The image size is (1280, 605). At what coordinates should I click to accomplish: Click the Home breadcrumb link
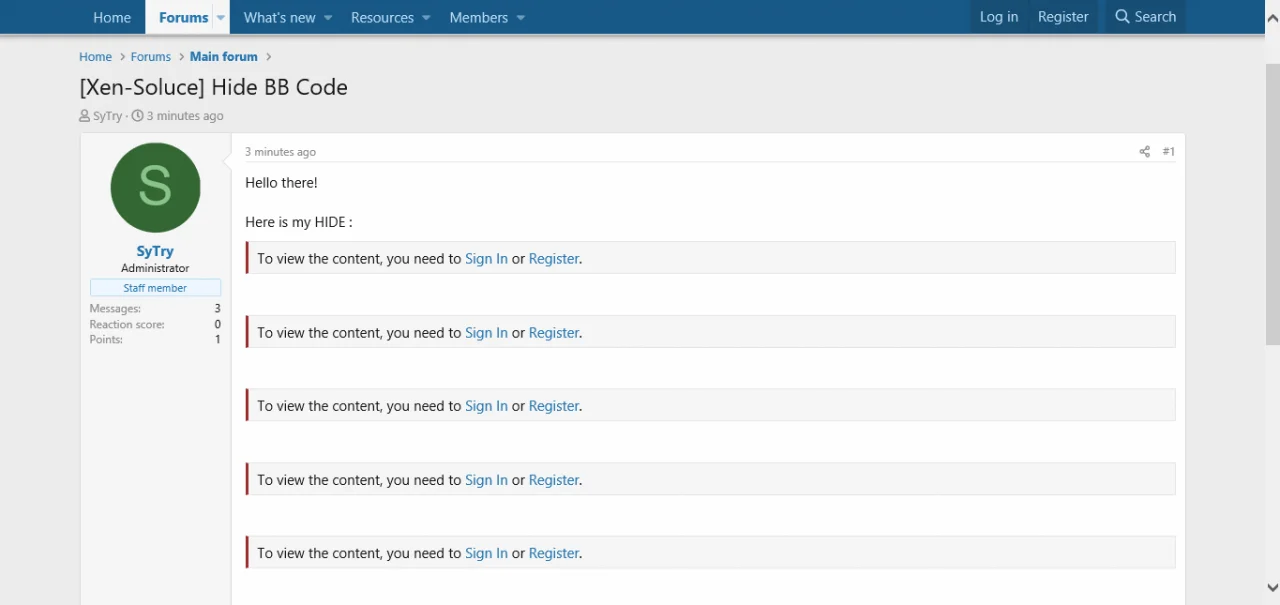tap(96, 57)
